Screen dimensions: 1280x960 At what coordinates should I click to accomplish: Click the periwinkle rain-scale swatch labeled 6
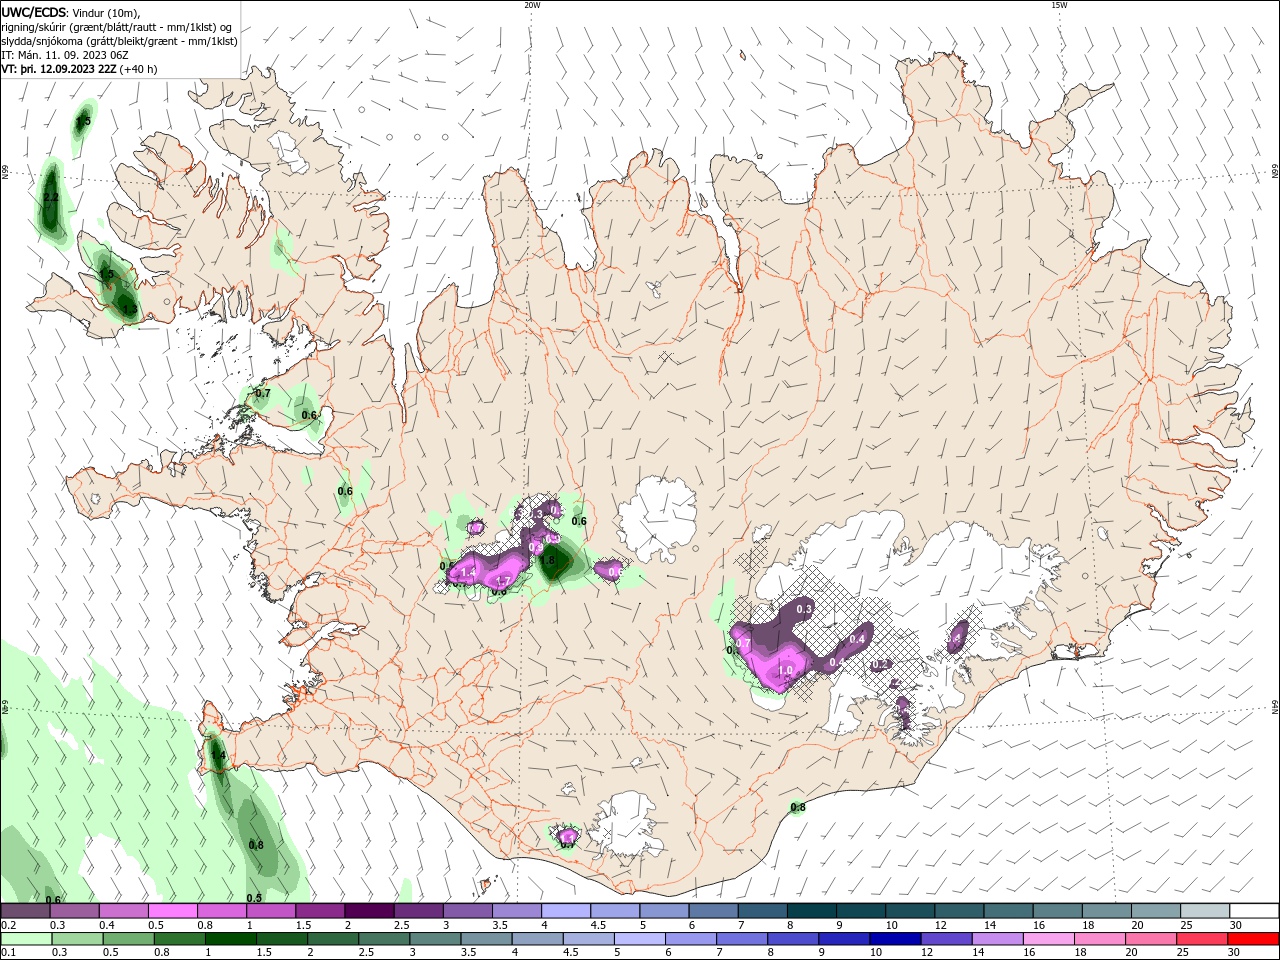[692, 939]
